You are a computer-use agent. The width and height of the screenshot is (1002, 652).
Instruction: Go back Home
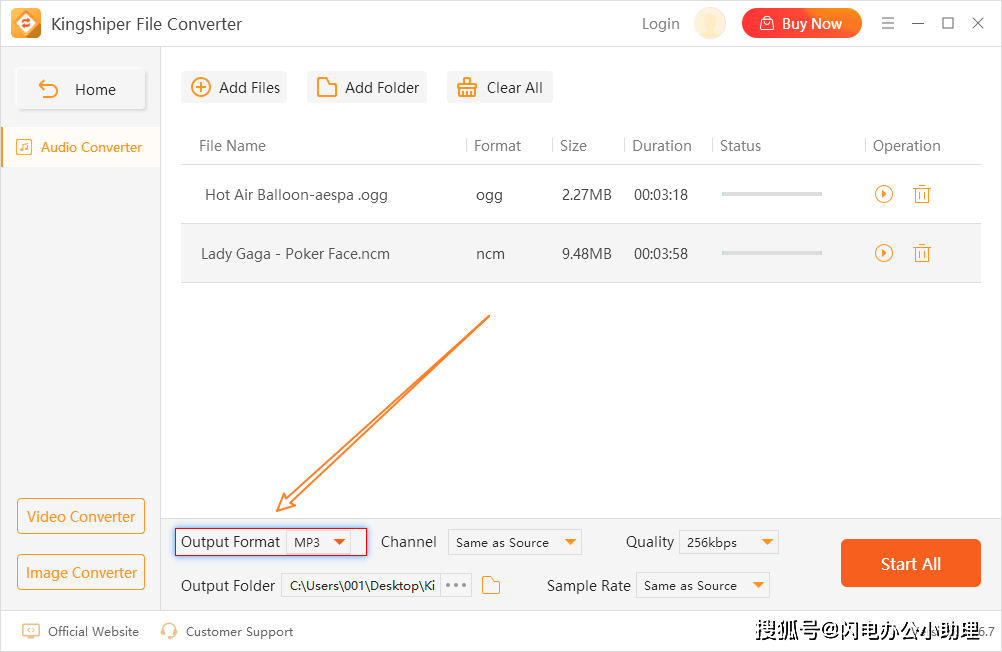pyautogui.click(x=81, y=89)
